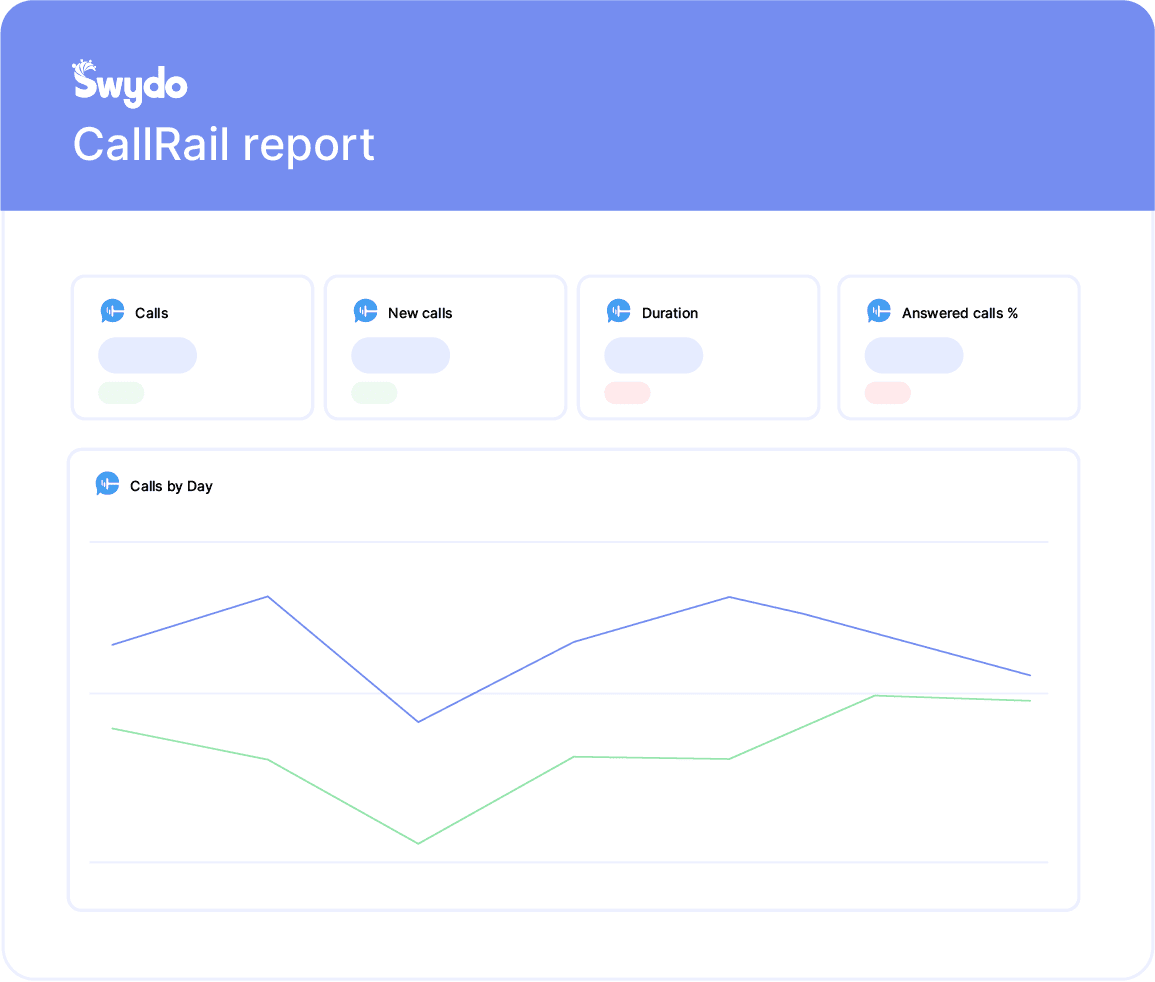Click the Answered calls % label
The height and width of the screenshot is (982, 1155).
[x=960, y=313]
